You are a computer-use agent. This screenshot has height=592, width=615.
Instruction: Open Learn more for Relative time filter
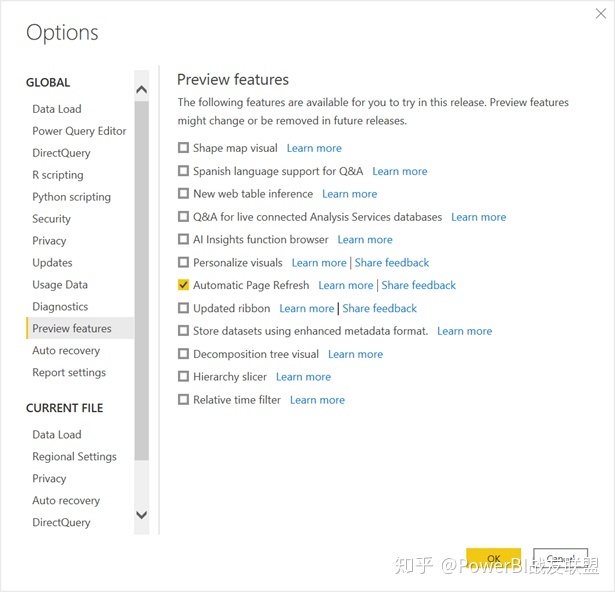(317, 400)
